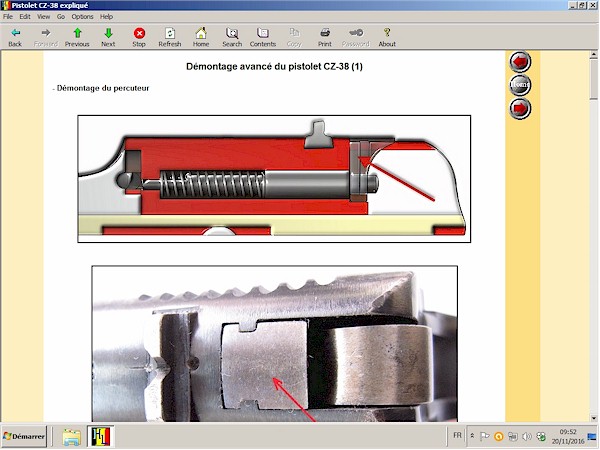Jump to Next topic with green down arrow
The width and height of the screenshot is (600, 450).
[108, 38]
